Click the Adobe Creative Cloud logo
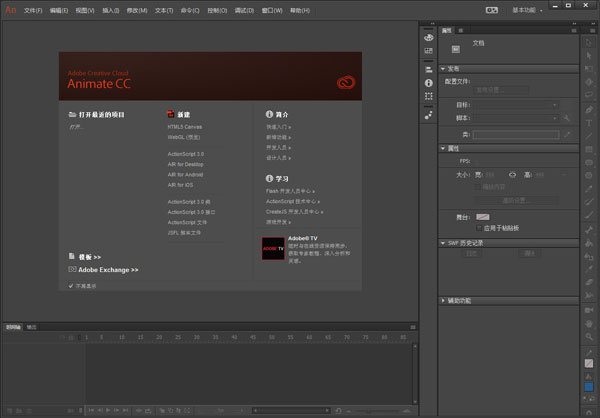Viewport: 600px width, 418px height. pos(346,82)
